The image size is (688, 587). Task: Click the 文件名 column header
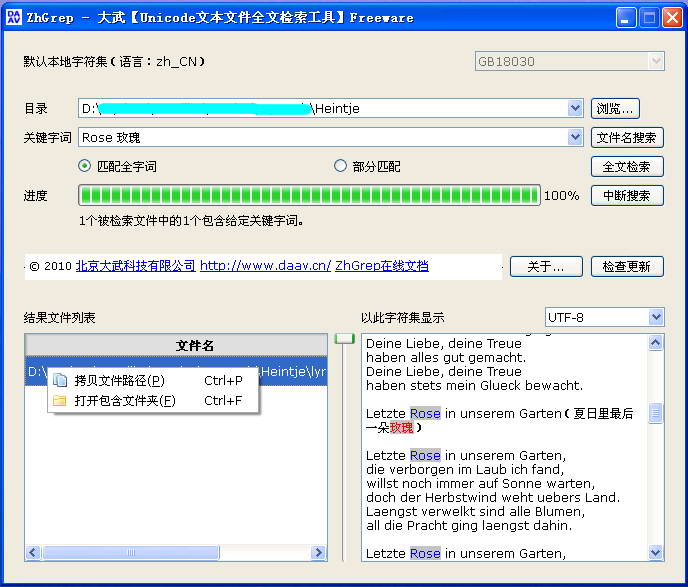(176, 346)
